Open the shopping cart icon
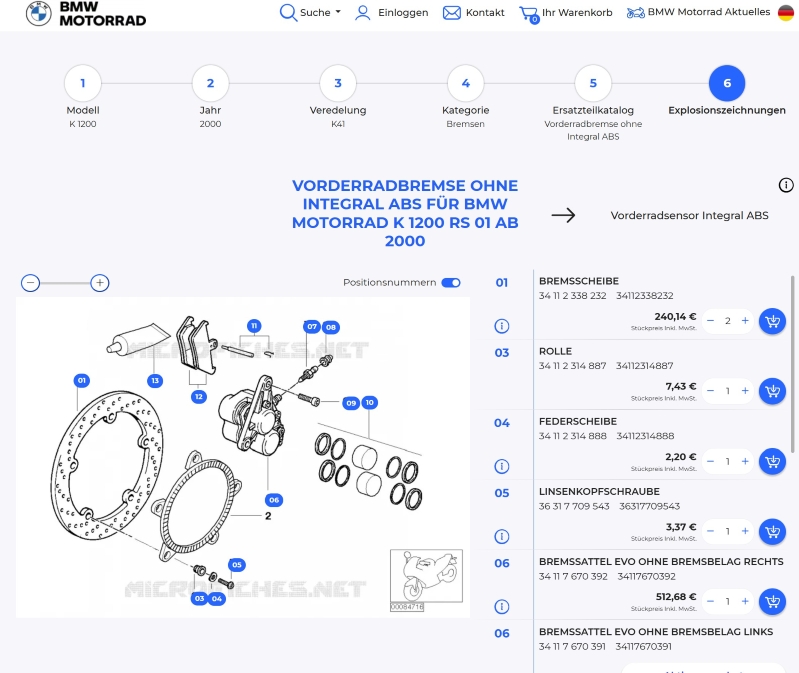 point(529,14)
